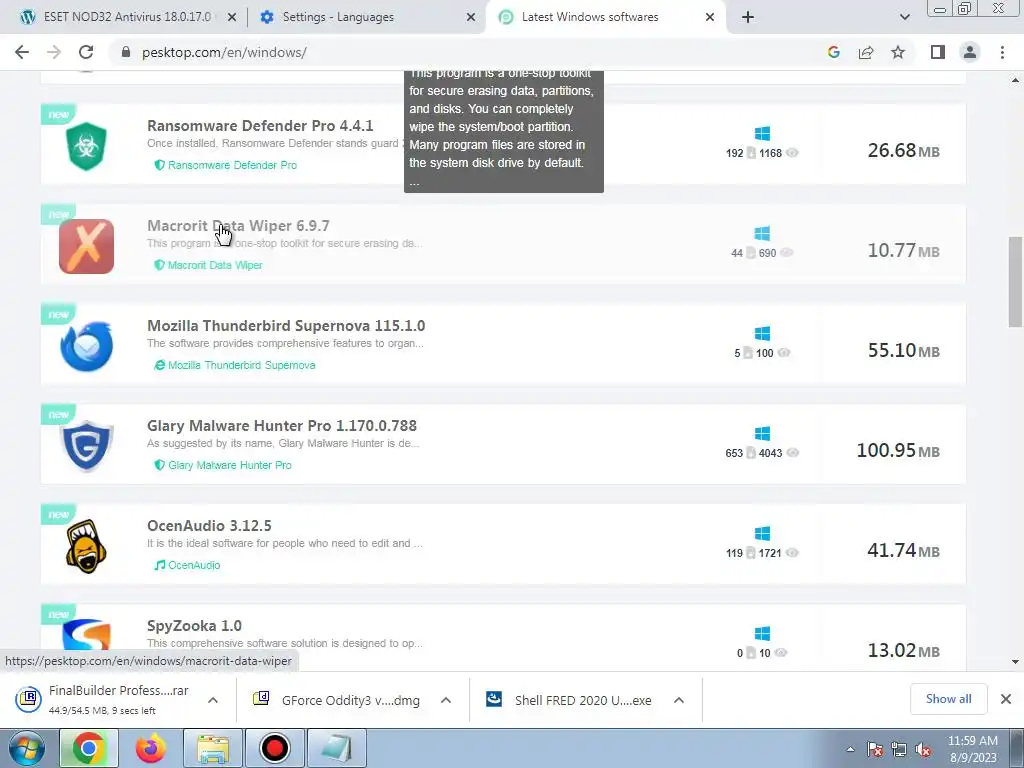Screen dimensions: 1024x768
Task: Open Windows Start menu
Action: (26, 748)
